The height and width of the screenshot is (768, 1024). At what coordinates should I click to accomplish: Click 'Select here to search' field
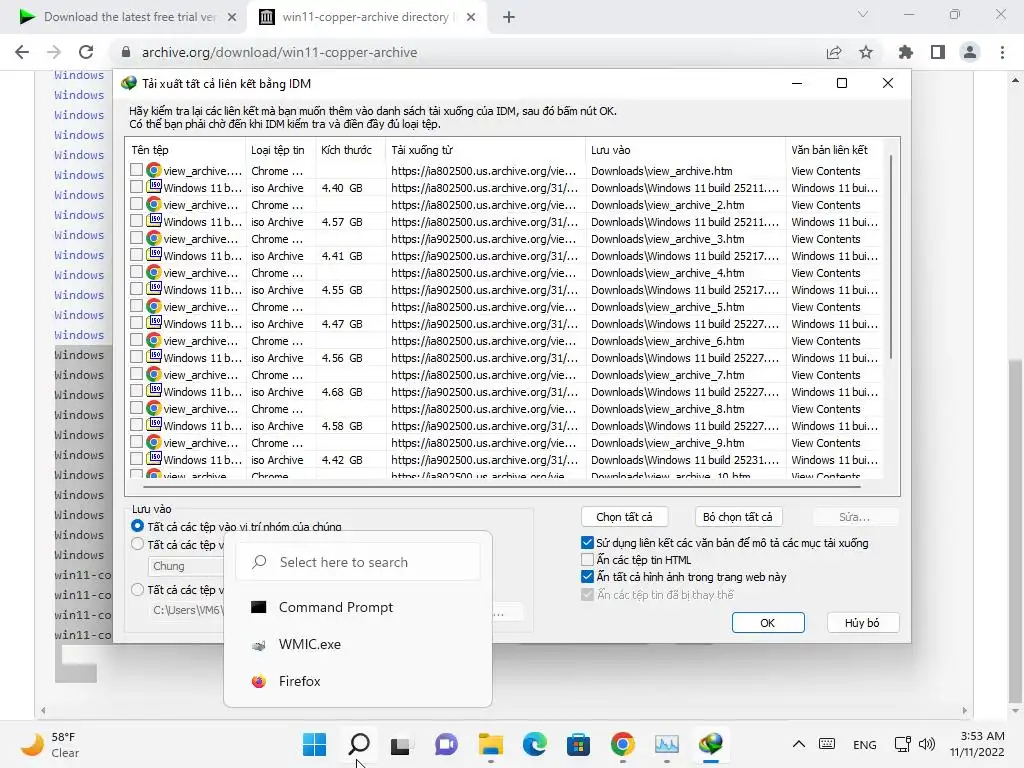click(358, 562)
